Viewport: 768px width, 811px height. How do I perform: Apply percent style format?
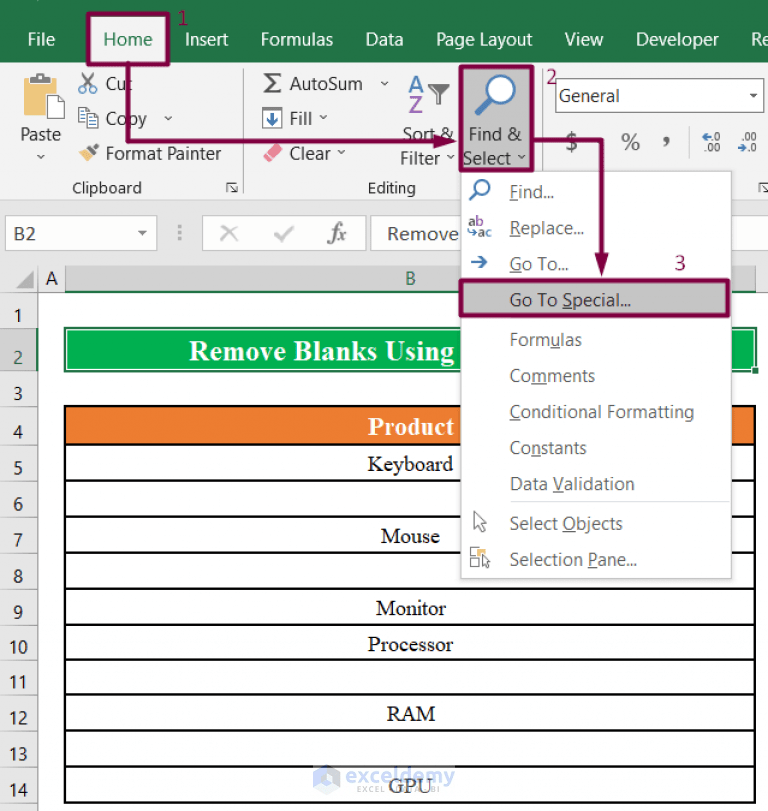630,142
